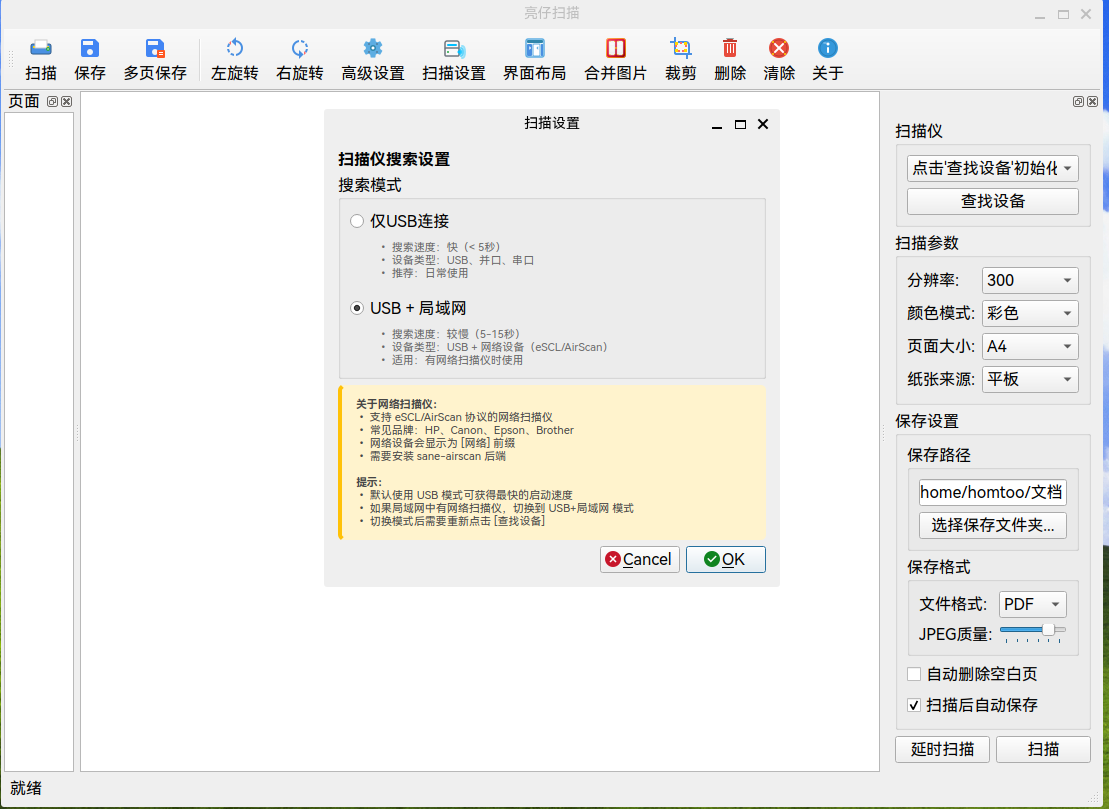The width and height of the screenshot is (1109, 809).
Task: Open the 颜色模式 彩色 dropdown
Action: click(1030, 313)
